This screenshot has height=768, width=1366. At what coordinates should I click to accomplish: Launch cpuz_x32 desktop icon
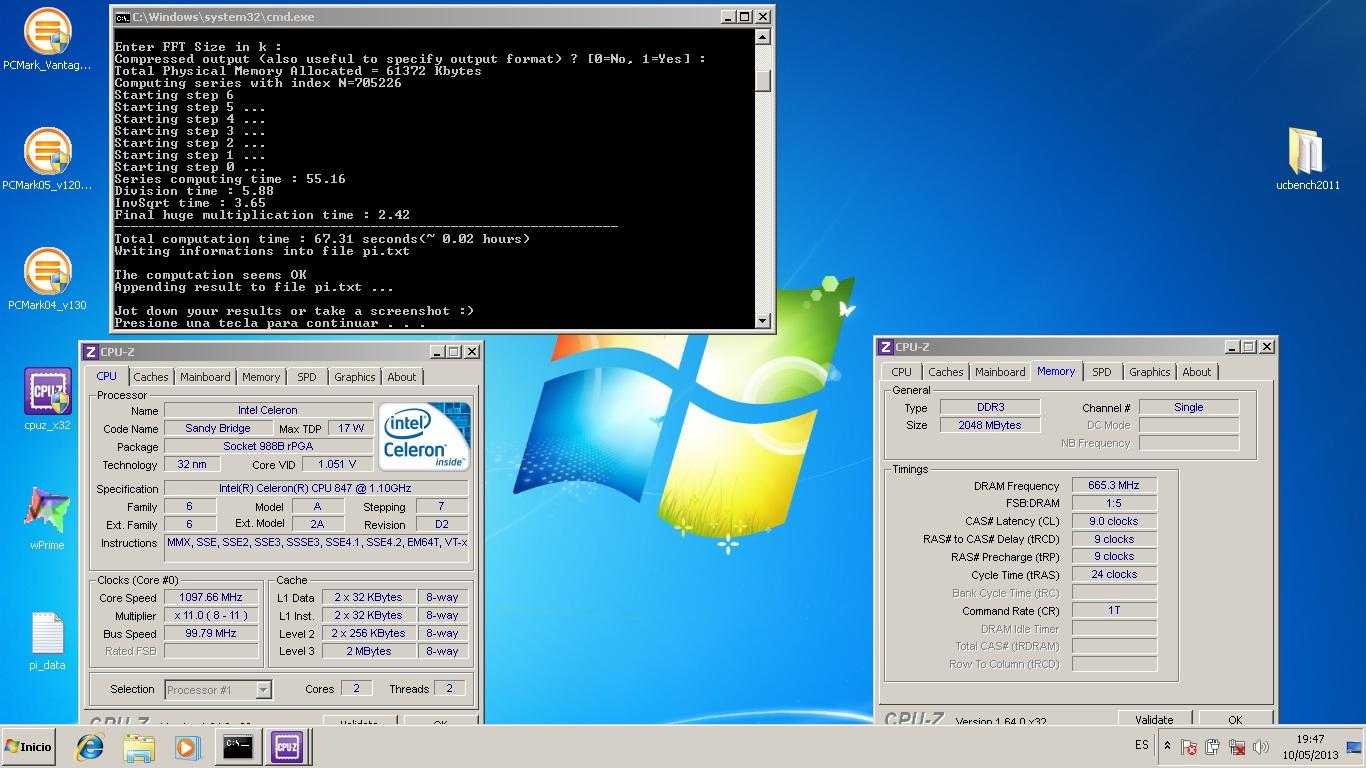tap(47, 399)
